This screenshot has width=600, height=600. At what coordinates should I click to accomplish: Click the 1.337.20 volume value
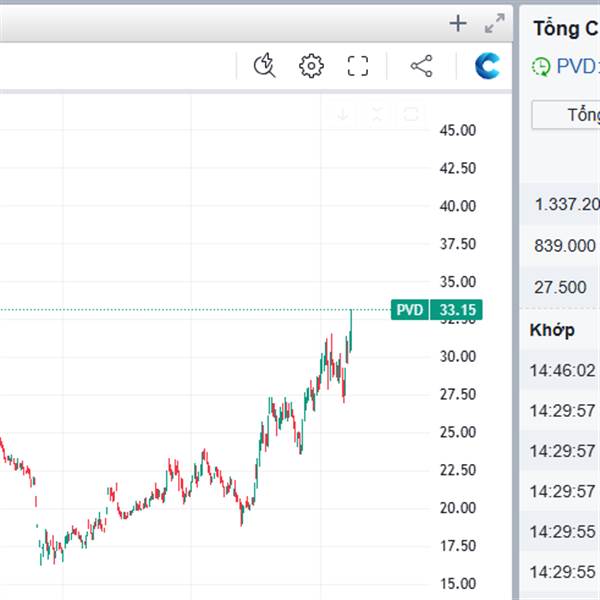click(566, 204)
